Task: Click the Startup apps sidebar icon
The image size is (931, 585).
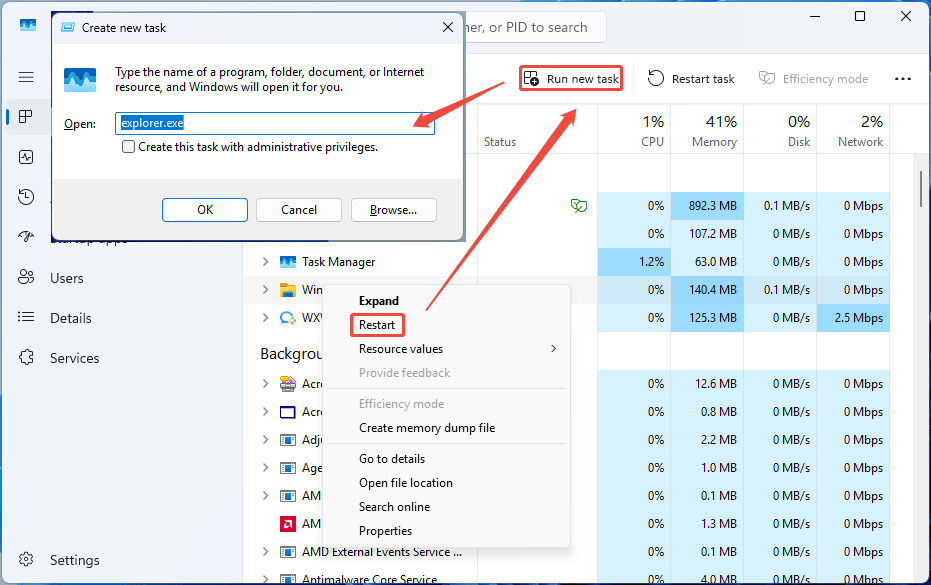Action: (26, 236)
